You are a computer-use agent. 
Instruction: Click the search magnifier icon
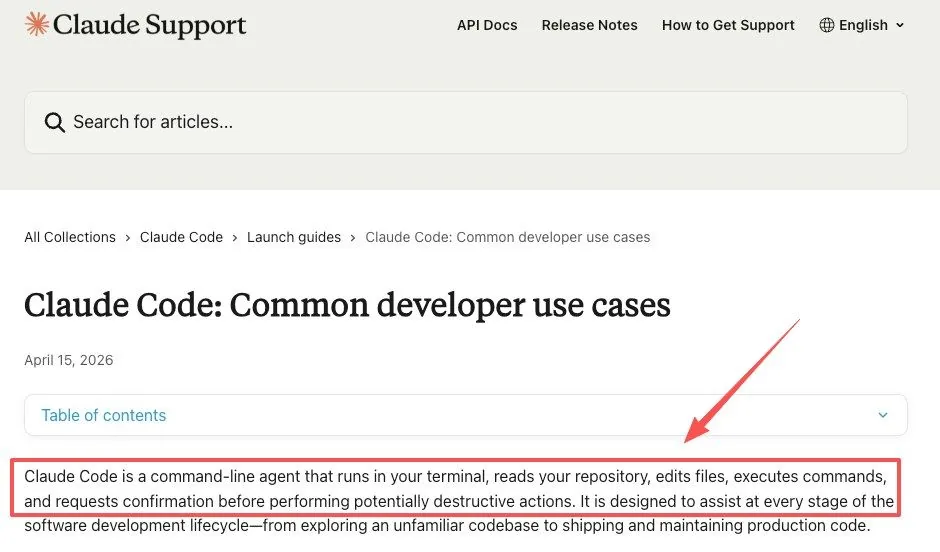[55, 122]
